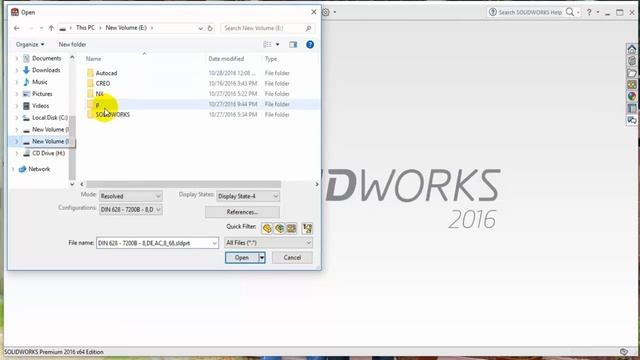Toggle Quick Filter for top-level assemblies
The width and height of the screenshot is (640, 360).
pyautogui.click(x=307, y=228)
